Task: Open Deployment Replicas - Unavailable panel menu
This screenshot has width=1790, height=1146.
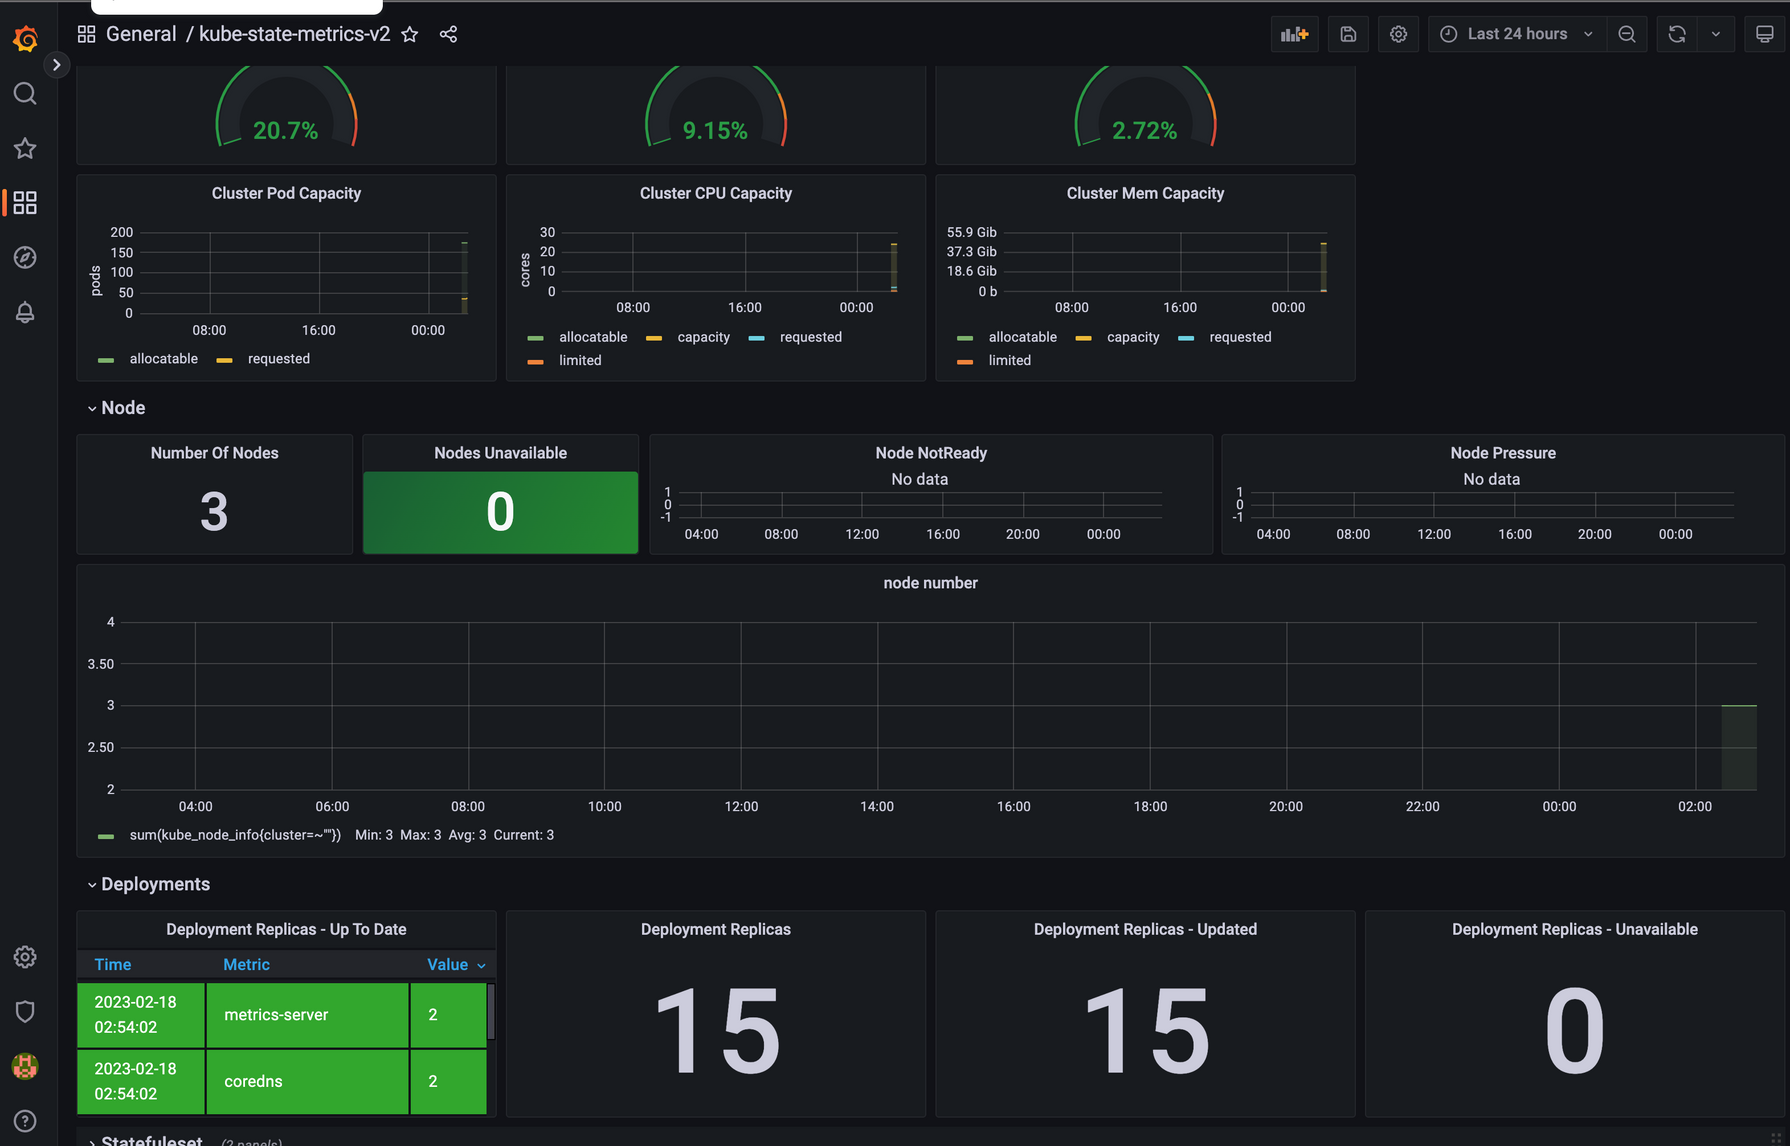Action: pos(1574,929)
